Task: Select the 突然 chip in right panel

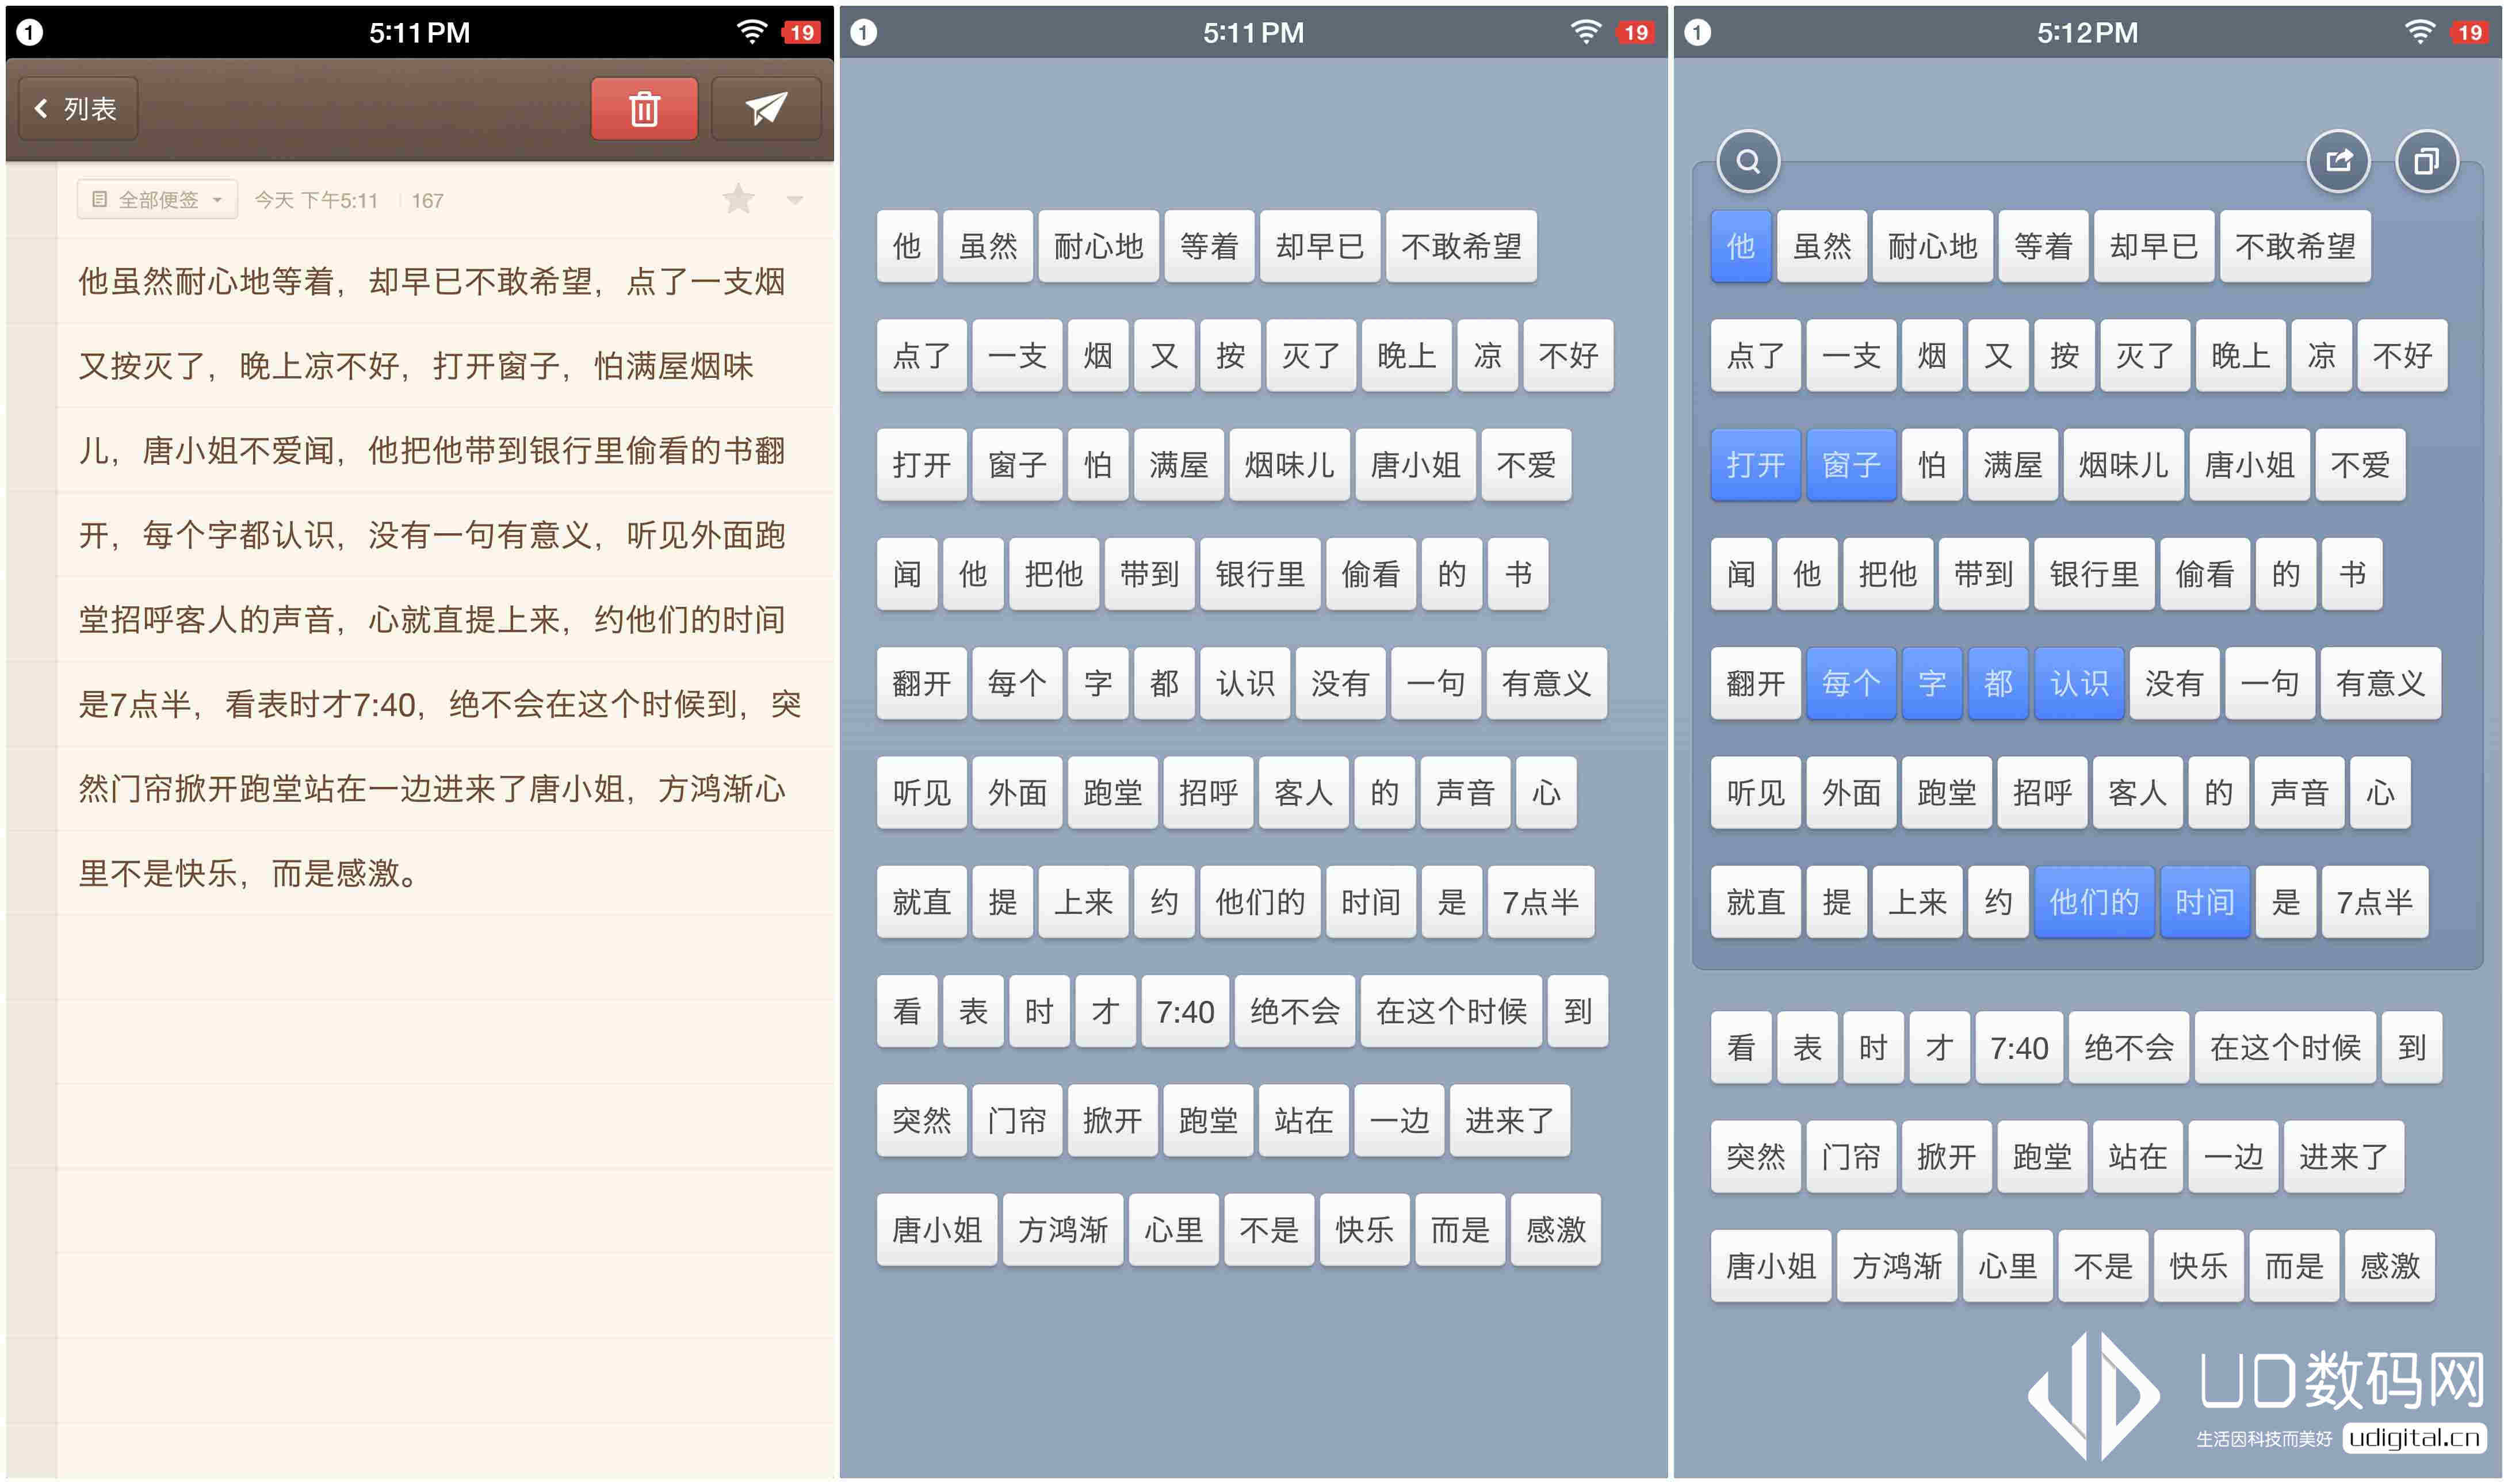Action: (x=1755, y=1157)
